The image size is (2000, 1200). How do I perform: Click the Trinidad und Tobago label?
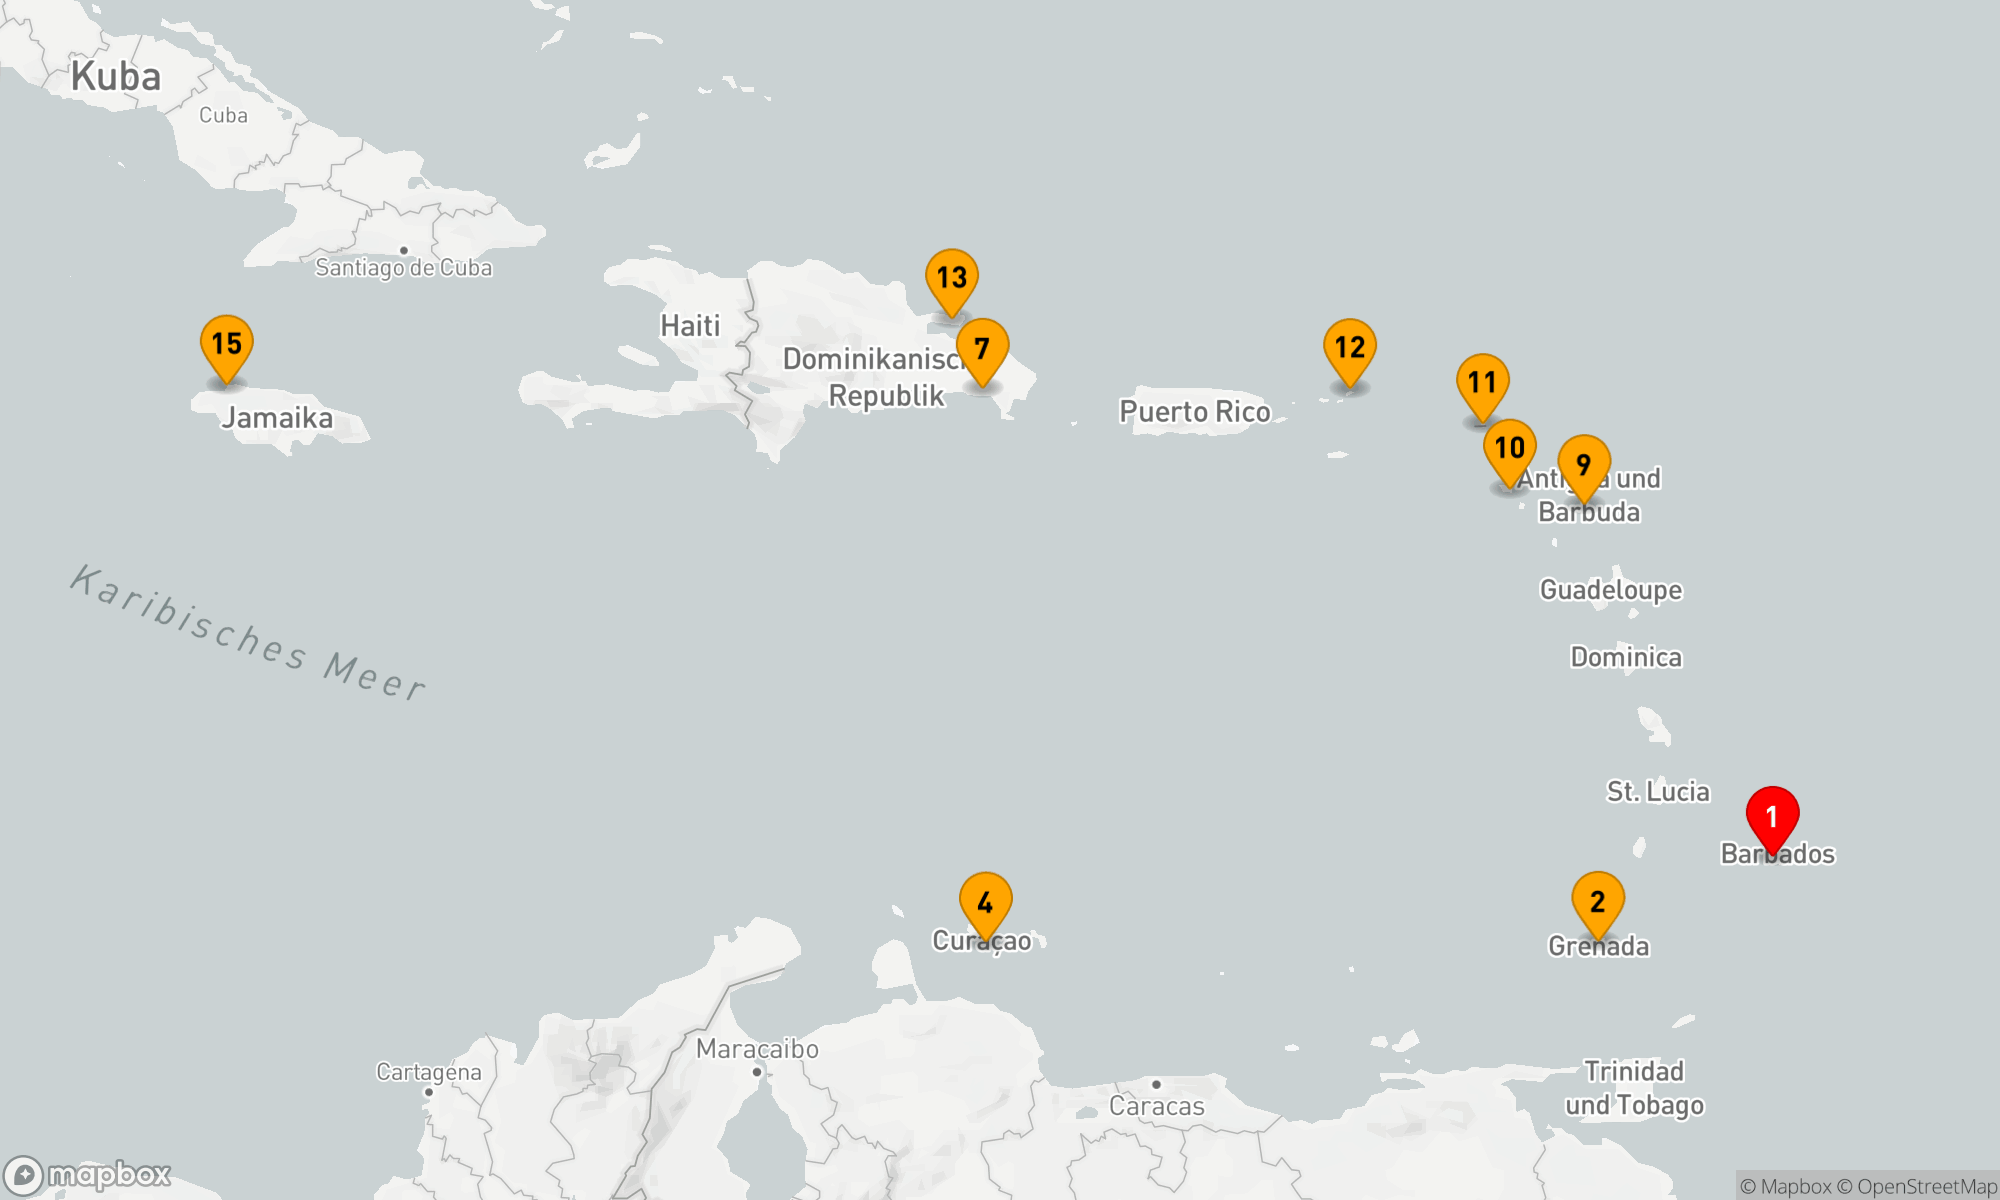1634,1088
